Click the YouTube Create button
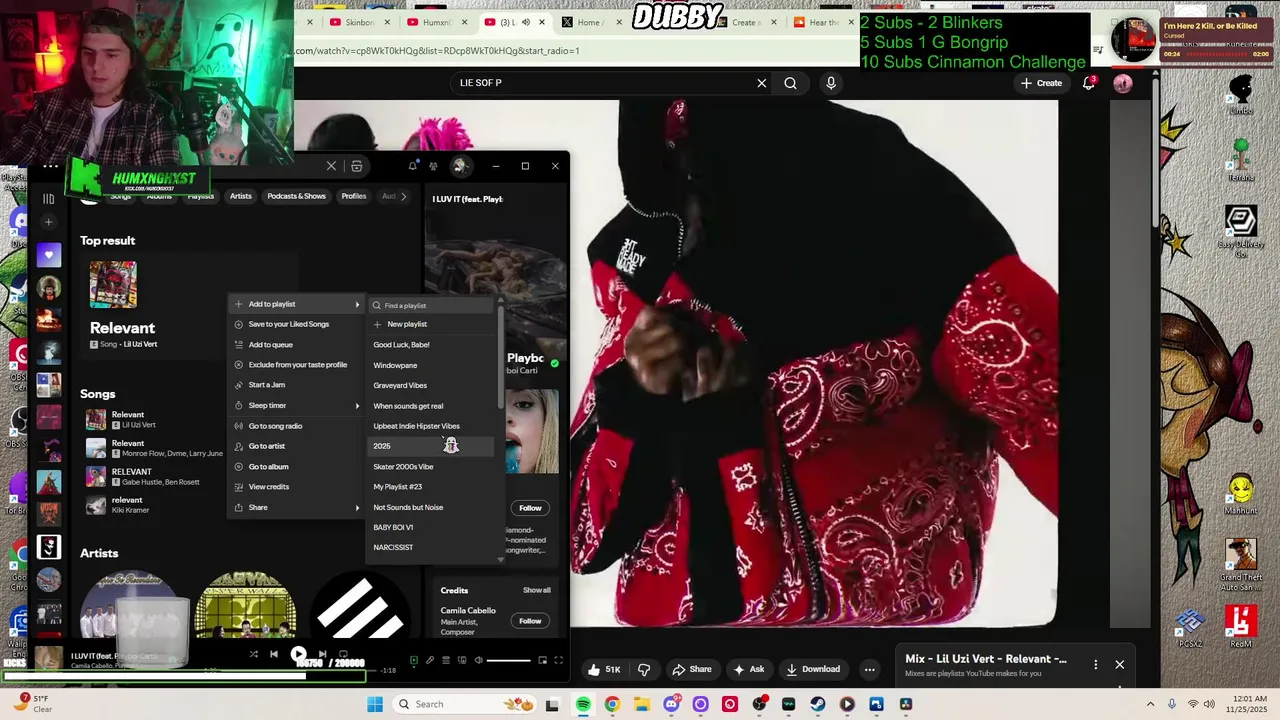 pyautogui.click(x=1041, y=83)
